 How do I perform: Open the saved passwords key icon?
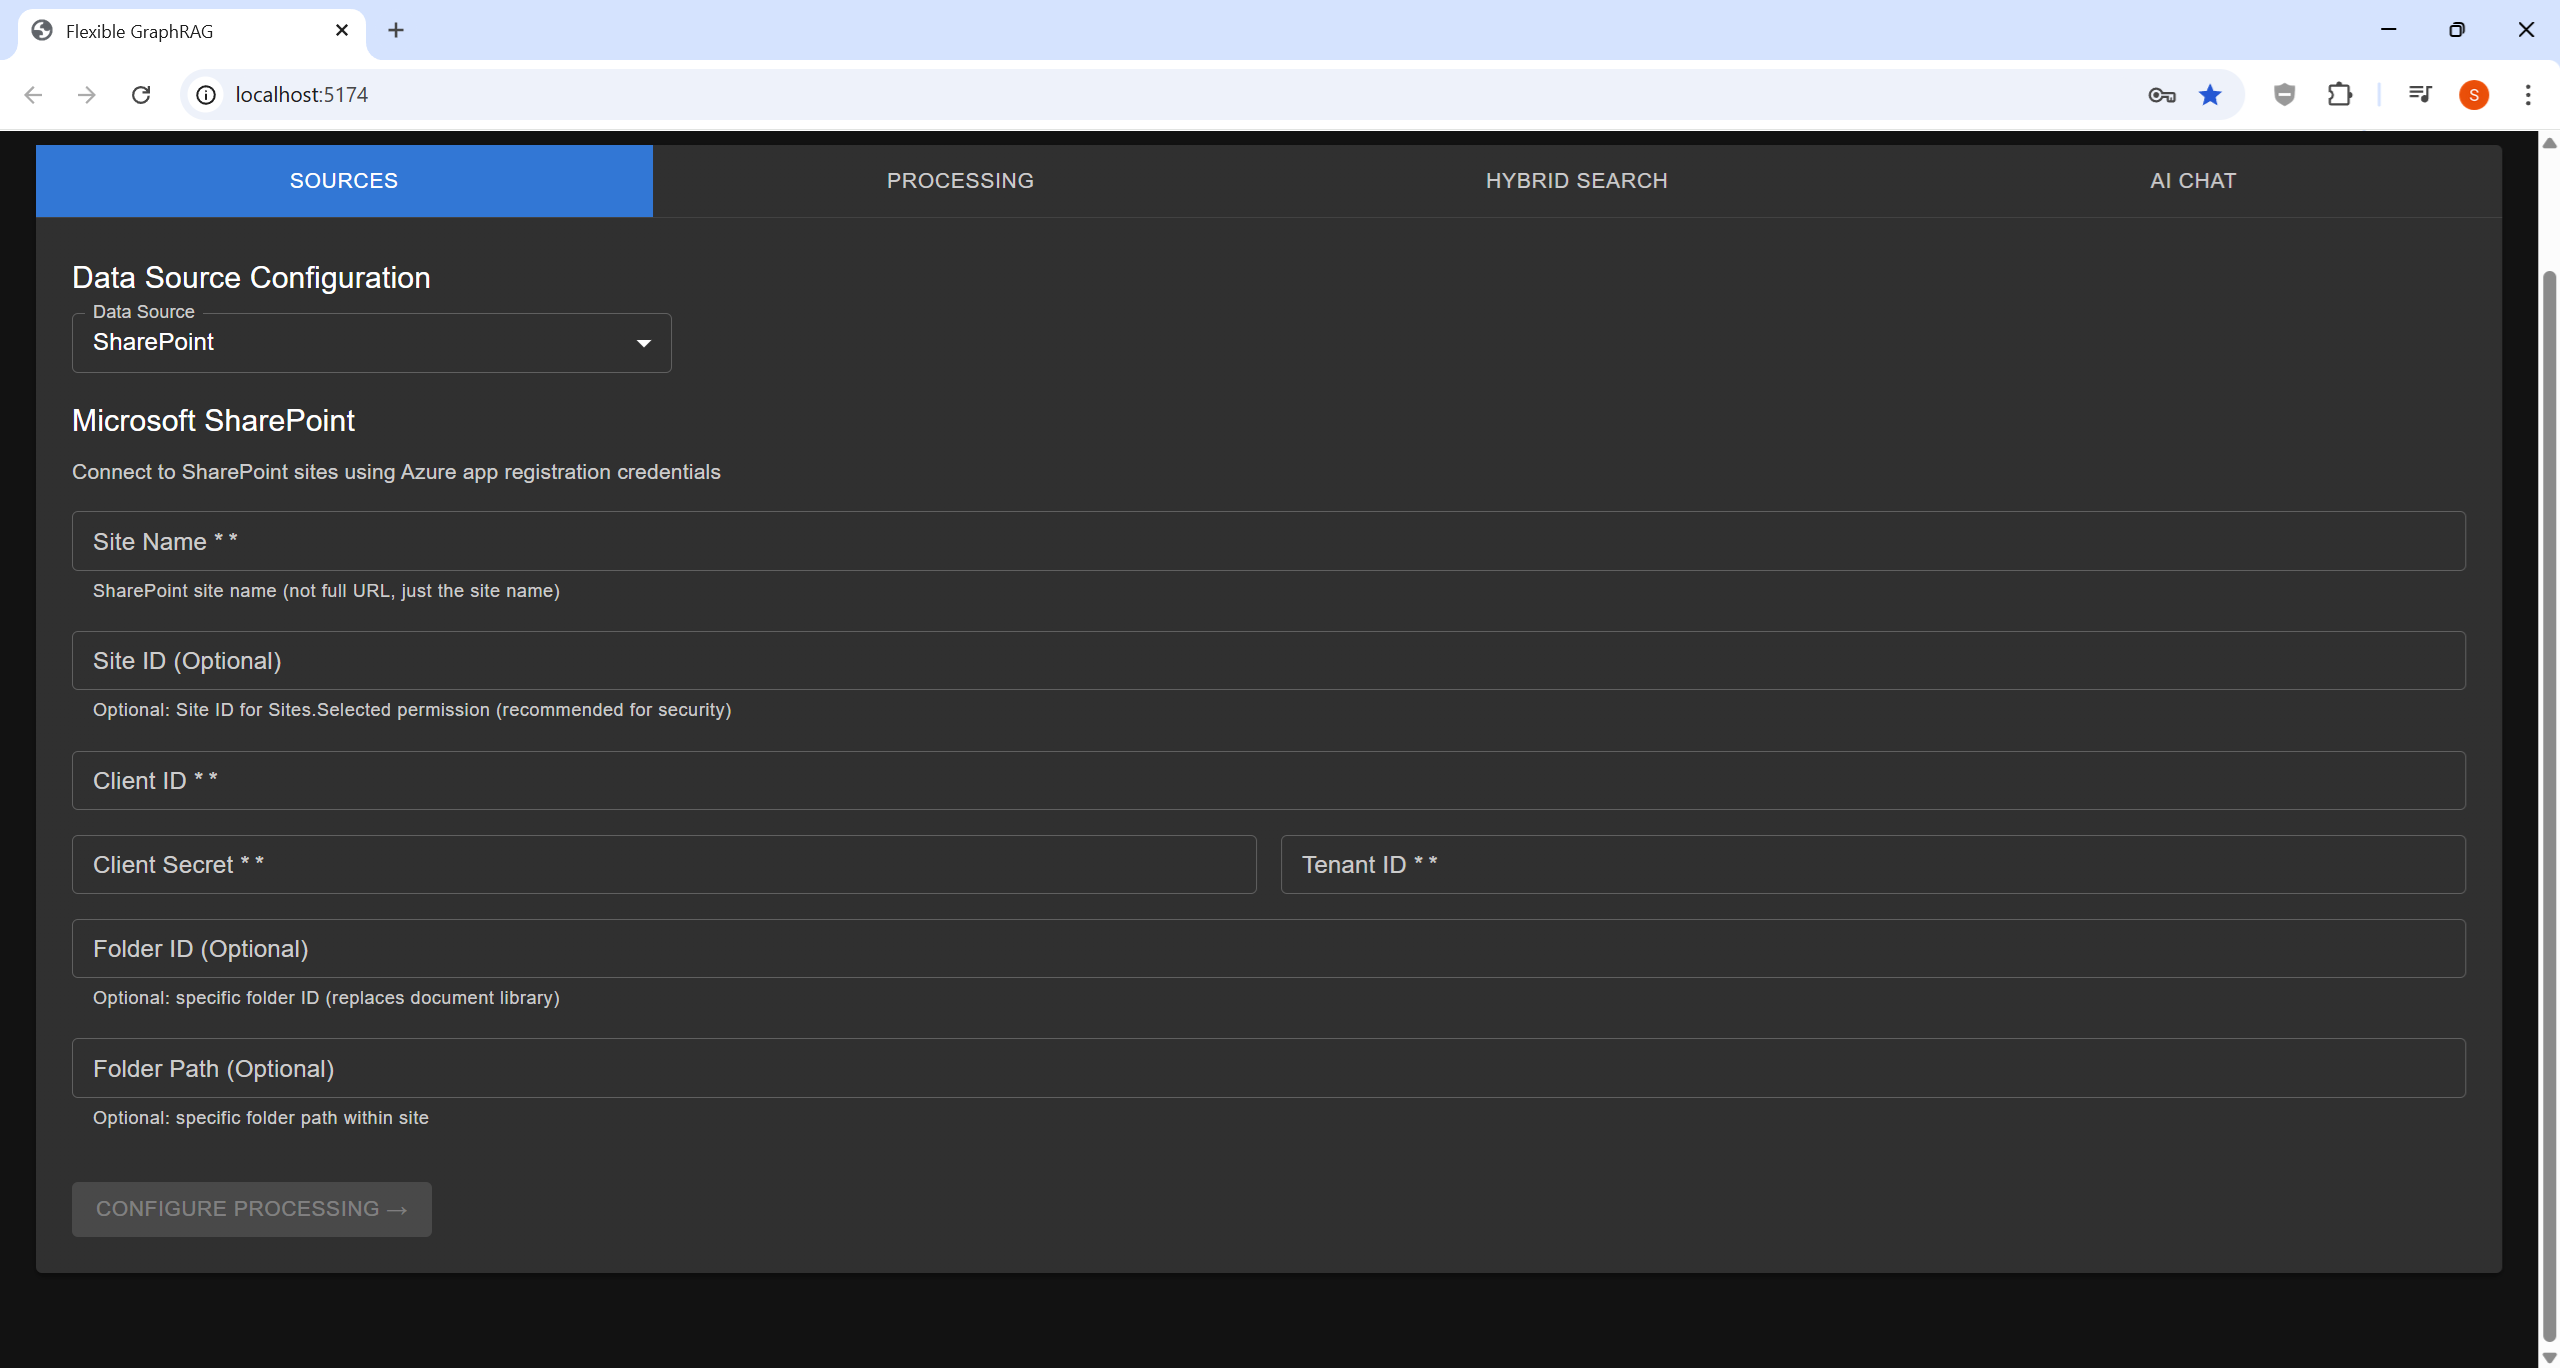[2160, 94]
